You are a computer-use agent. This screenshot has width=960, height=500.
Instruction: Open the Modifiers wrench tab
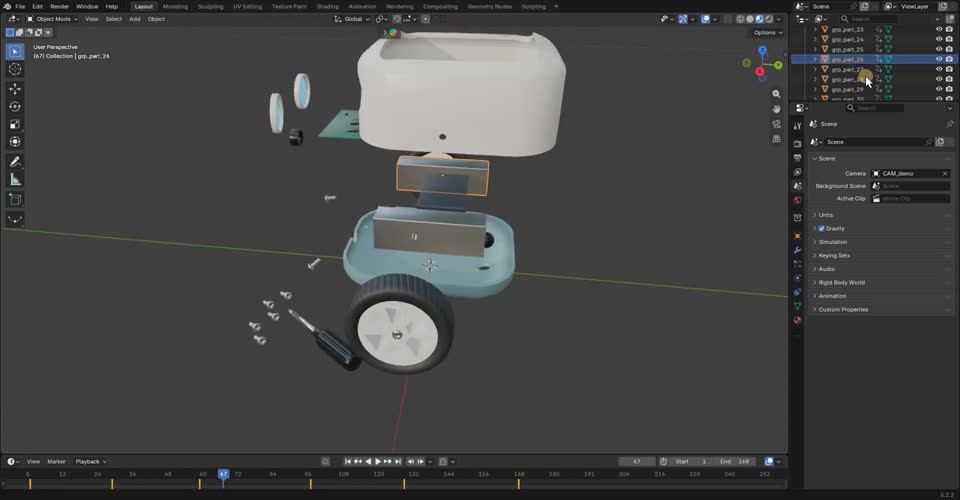[797, 250]
